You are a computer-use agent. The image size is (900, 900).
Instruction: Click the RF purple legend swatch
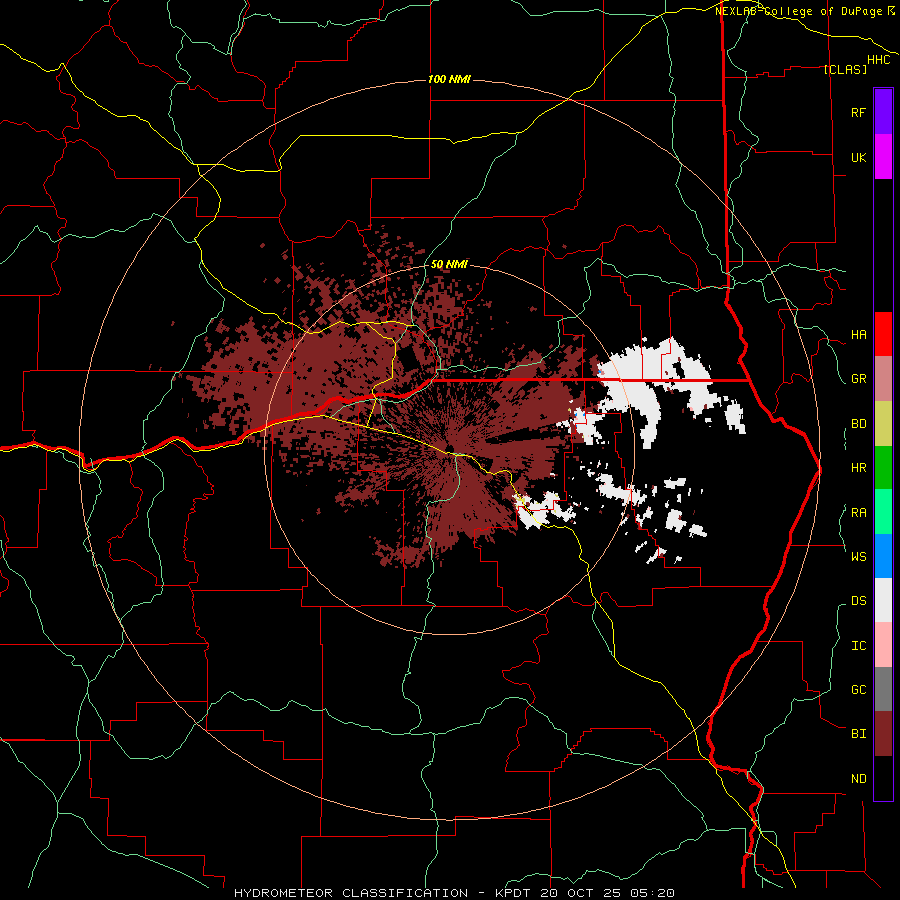[883, 112]
